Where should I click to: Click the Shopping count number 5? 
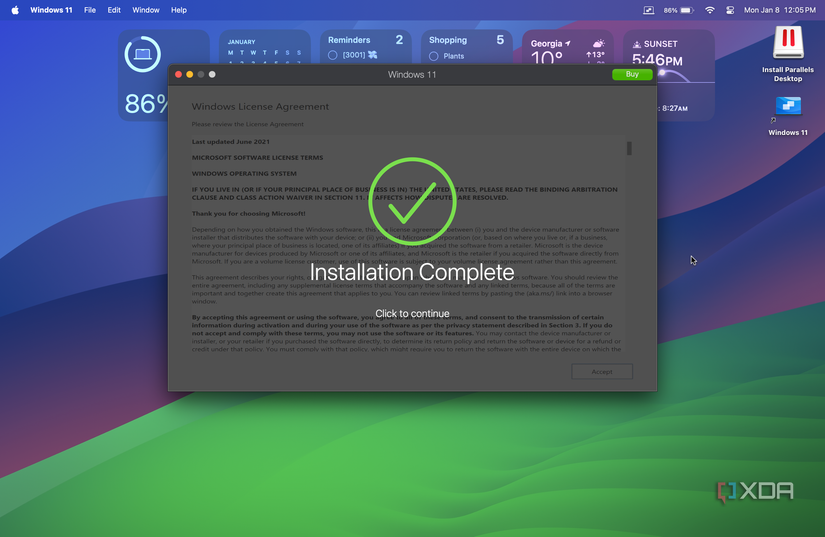tap(500, 40)
